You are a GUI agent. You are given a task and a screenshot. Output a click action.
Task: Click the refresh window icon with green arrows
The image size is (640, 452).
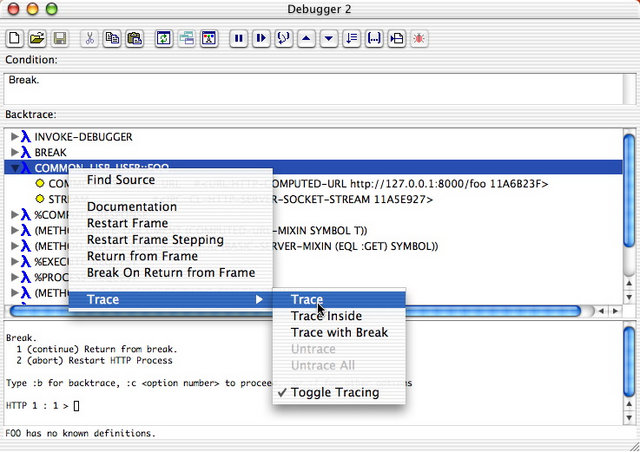[x=164, y=39]
